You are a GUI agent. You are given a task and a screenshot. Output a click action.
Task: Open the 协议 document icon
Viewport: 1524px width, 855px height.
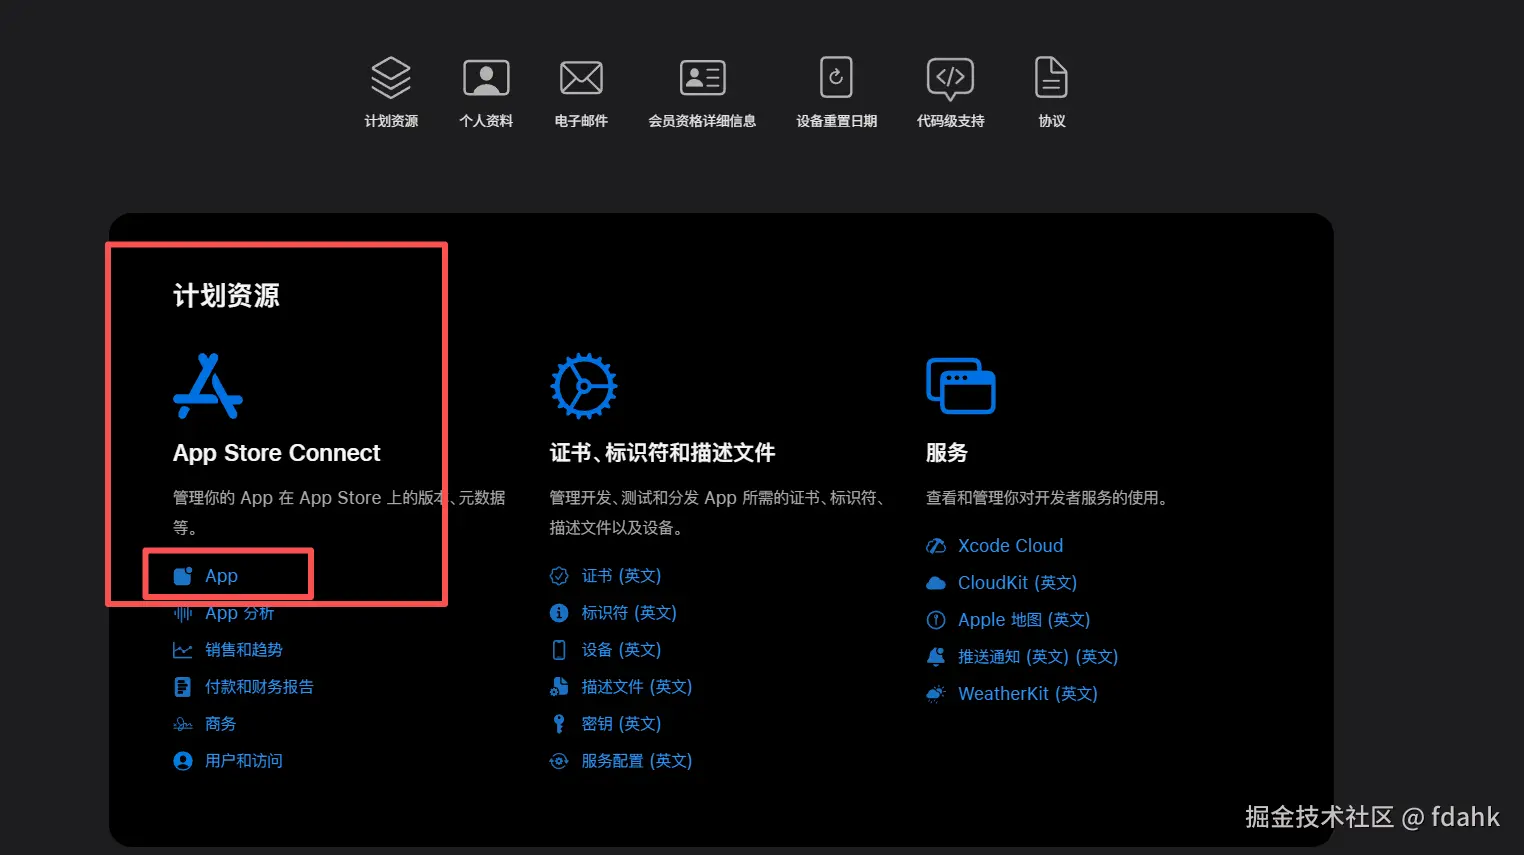click(x=1051, y=77)
